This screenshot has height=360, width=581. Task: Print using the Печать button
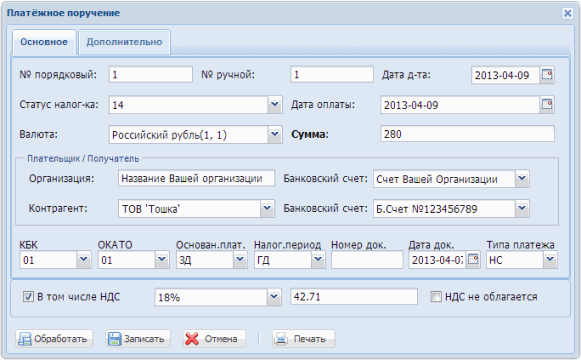click(303, 339)
